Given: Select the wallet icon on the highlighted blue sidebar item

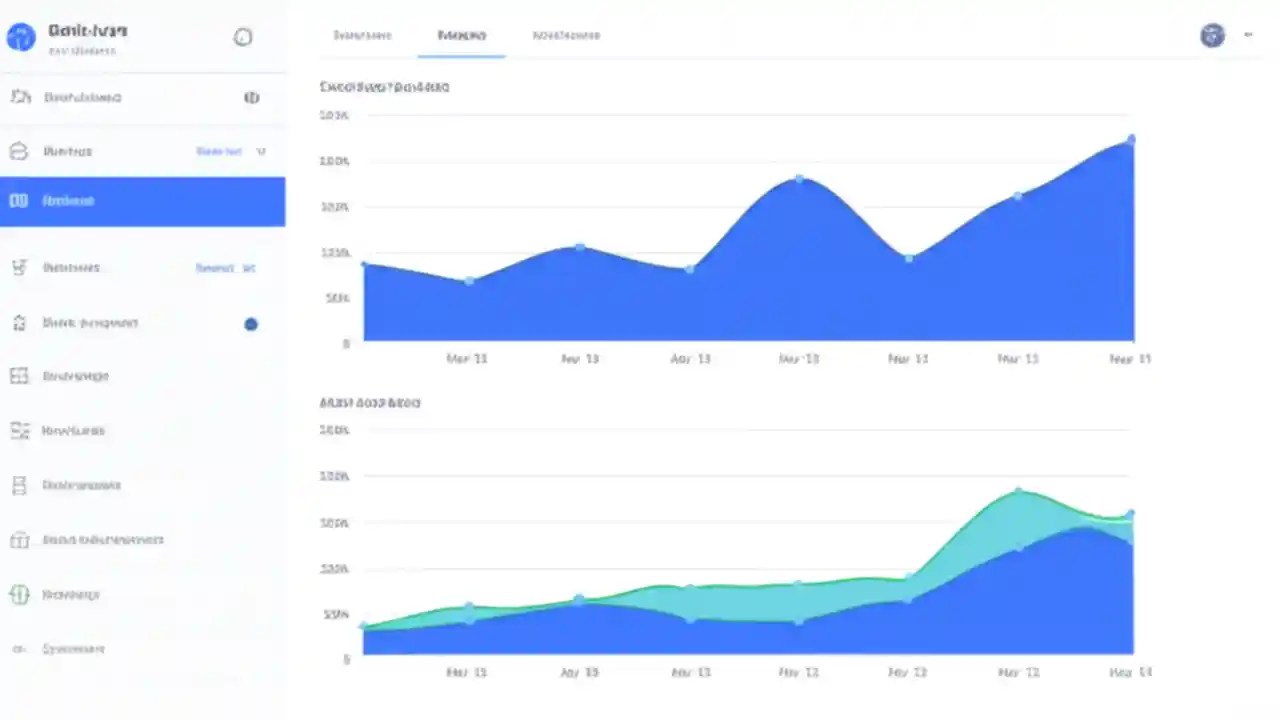Looking at the screenshot, I should [x=18, y=200].
